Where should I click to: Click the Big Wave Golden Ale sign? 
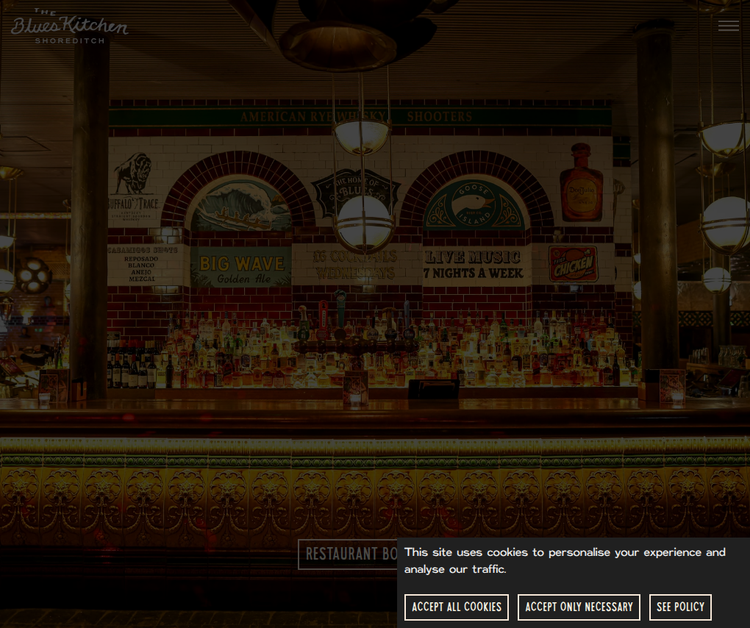tap(240, 266)
